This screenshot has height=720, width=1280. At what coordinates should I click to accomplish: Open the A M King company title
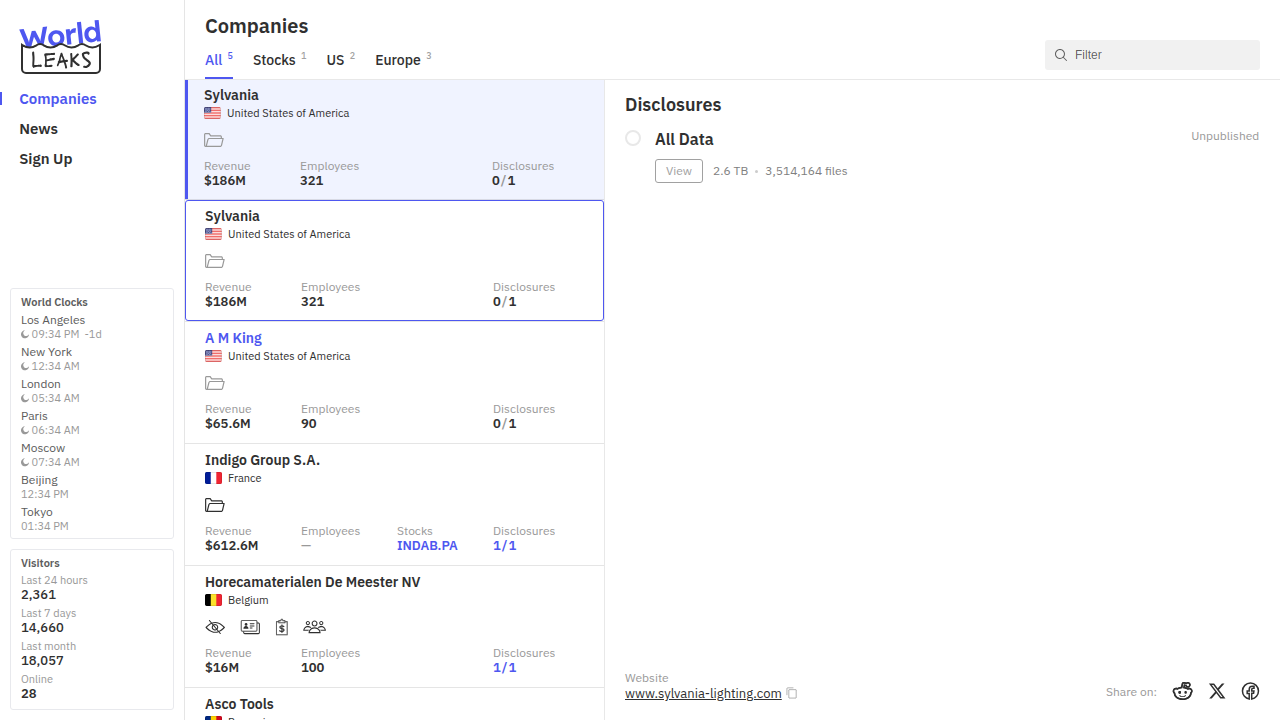point(233,338)
